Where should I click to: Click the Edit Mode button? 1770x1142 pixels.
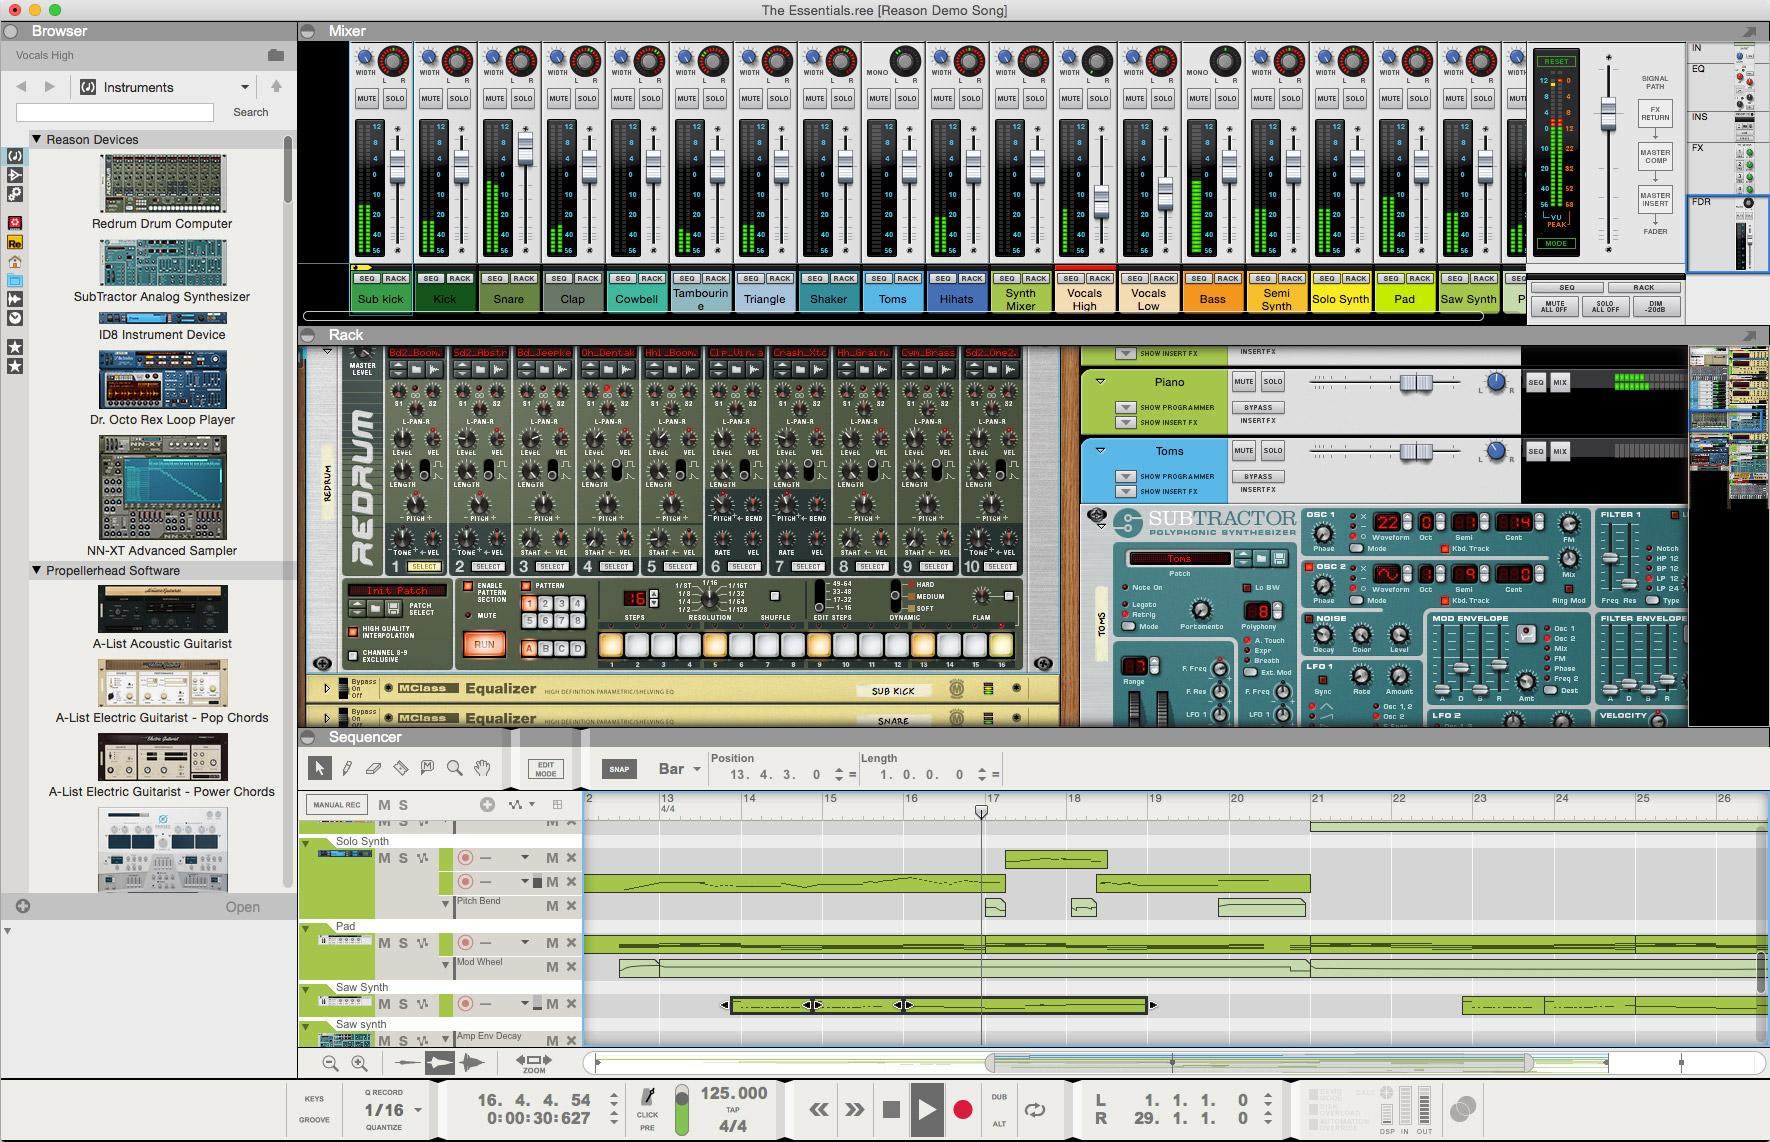coord(546,769)
